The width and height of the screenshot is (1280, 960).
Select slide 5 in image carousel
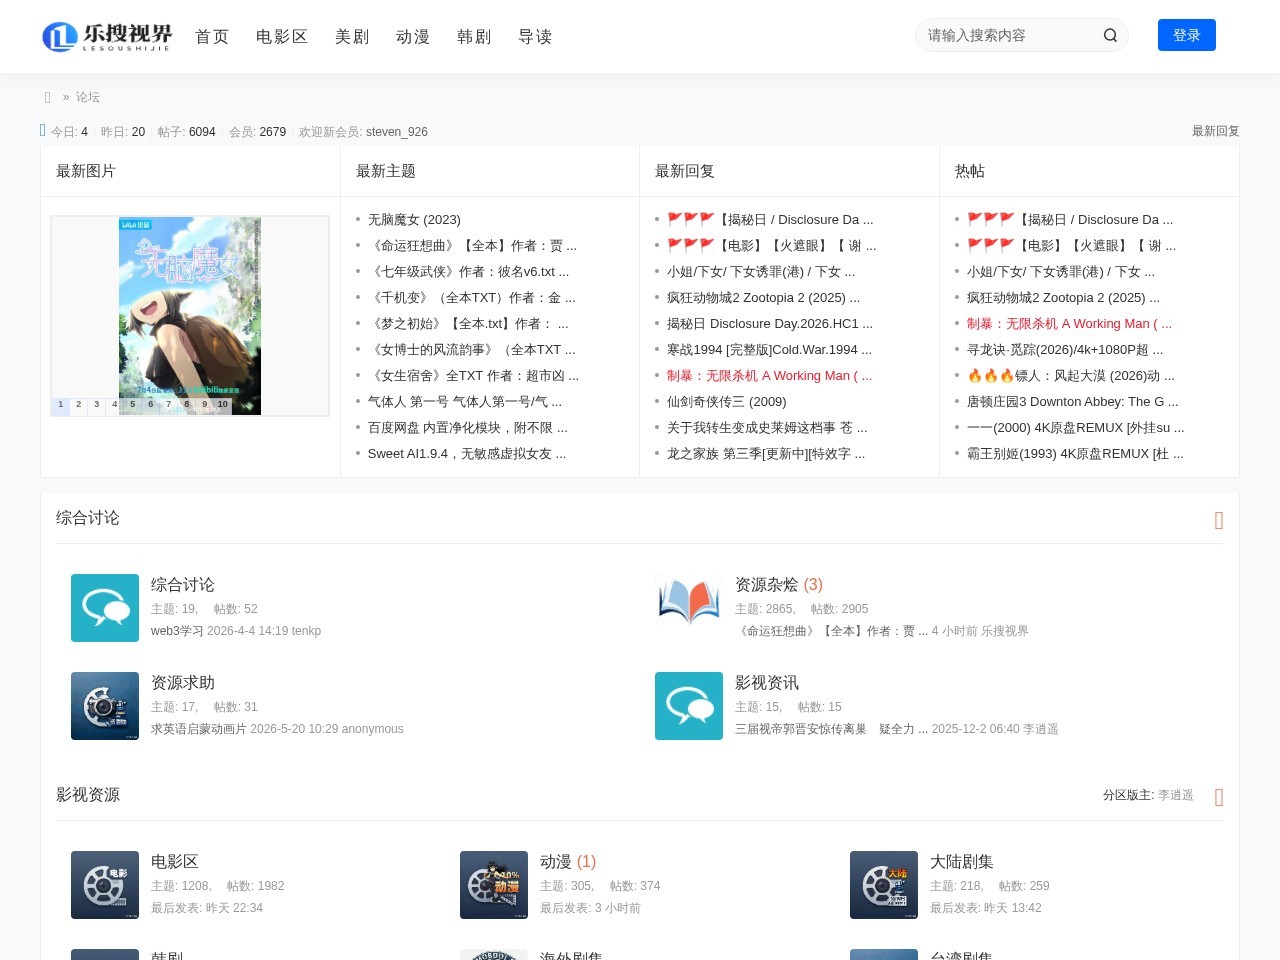click(x=132, y=405)
